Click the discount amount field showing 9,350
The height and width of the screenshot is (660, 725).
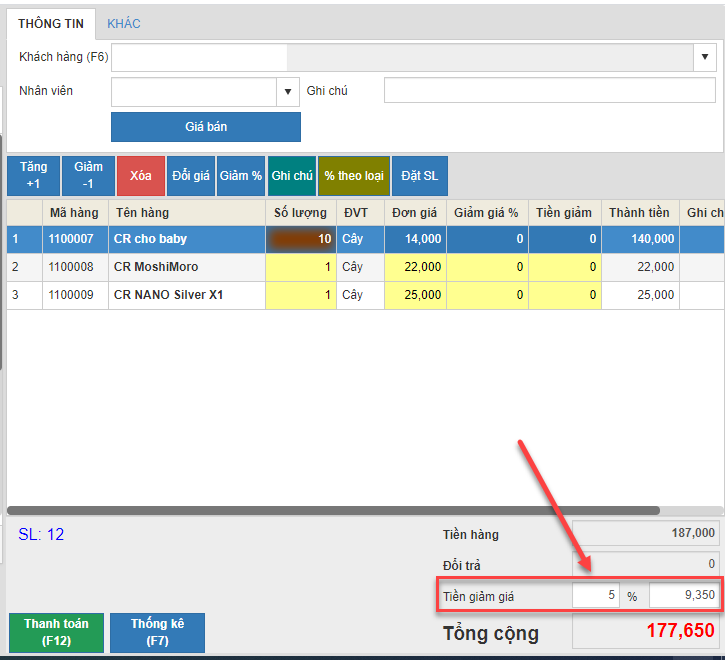(683, 596)
